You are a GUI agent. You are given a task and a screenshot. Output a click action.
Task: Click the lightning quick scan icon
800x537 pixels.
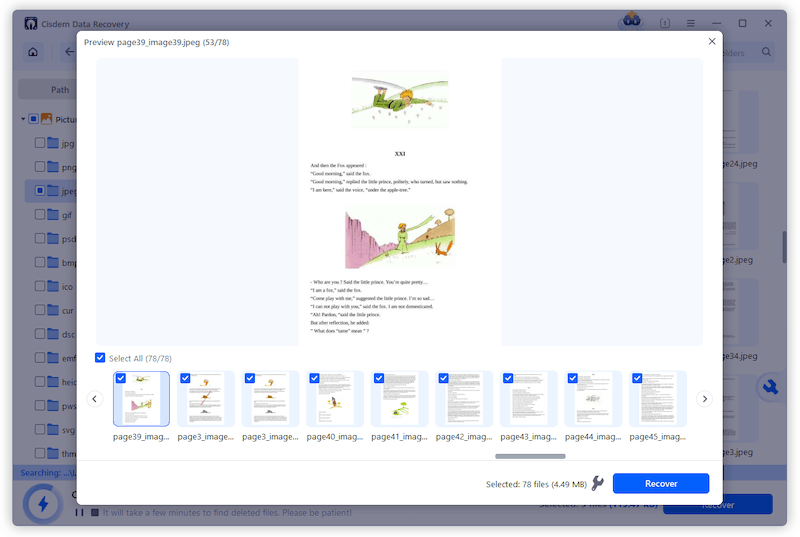(43, 504)
